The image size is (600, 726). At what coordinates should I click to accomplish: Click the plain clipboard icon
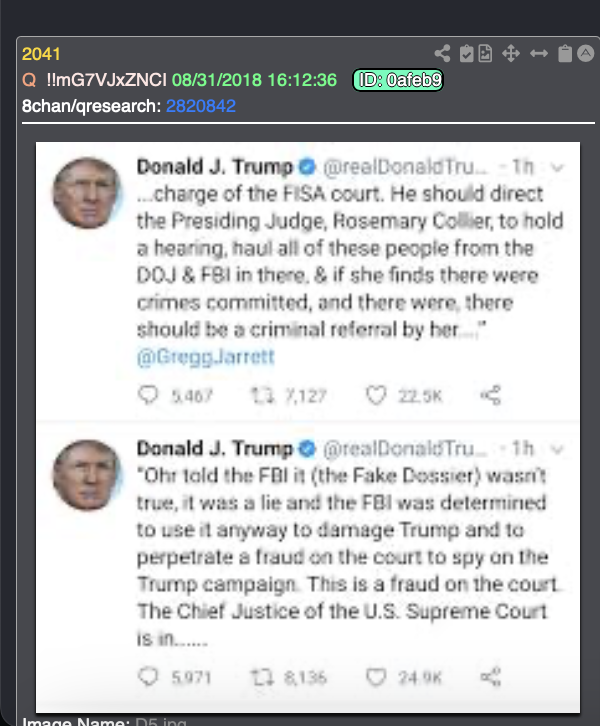564,54
